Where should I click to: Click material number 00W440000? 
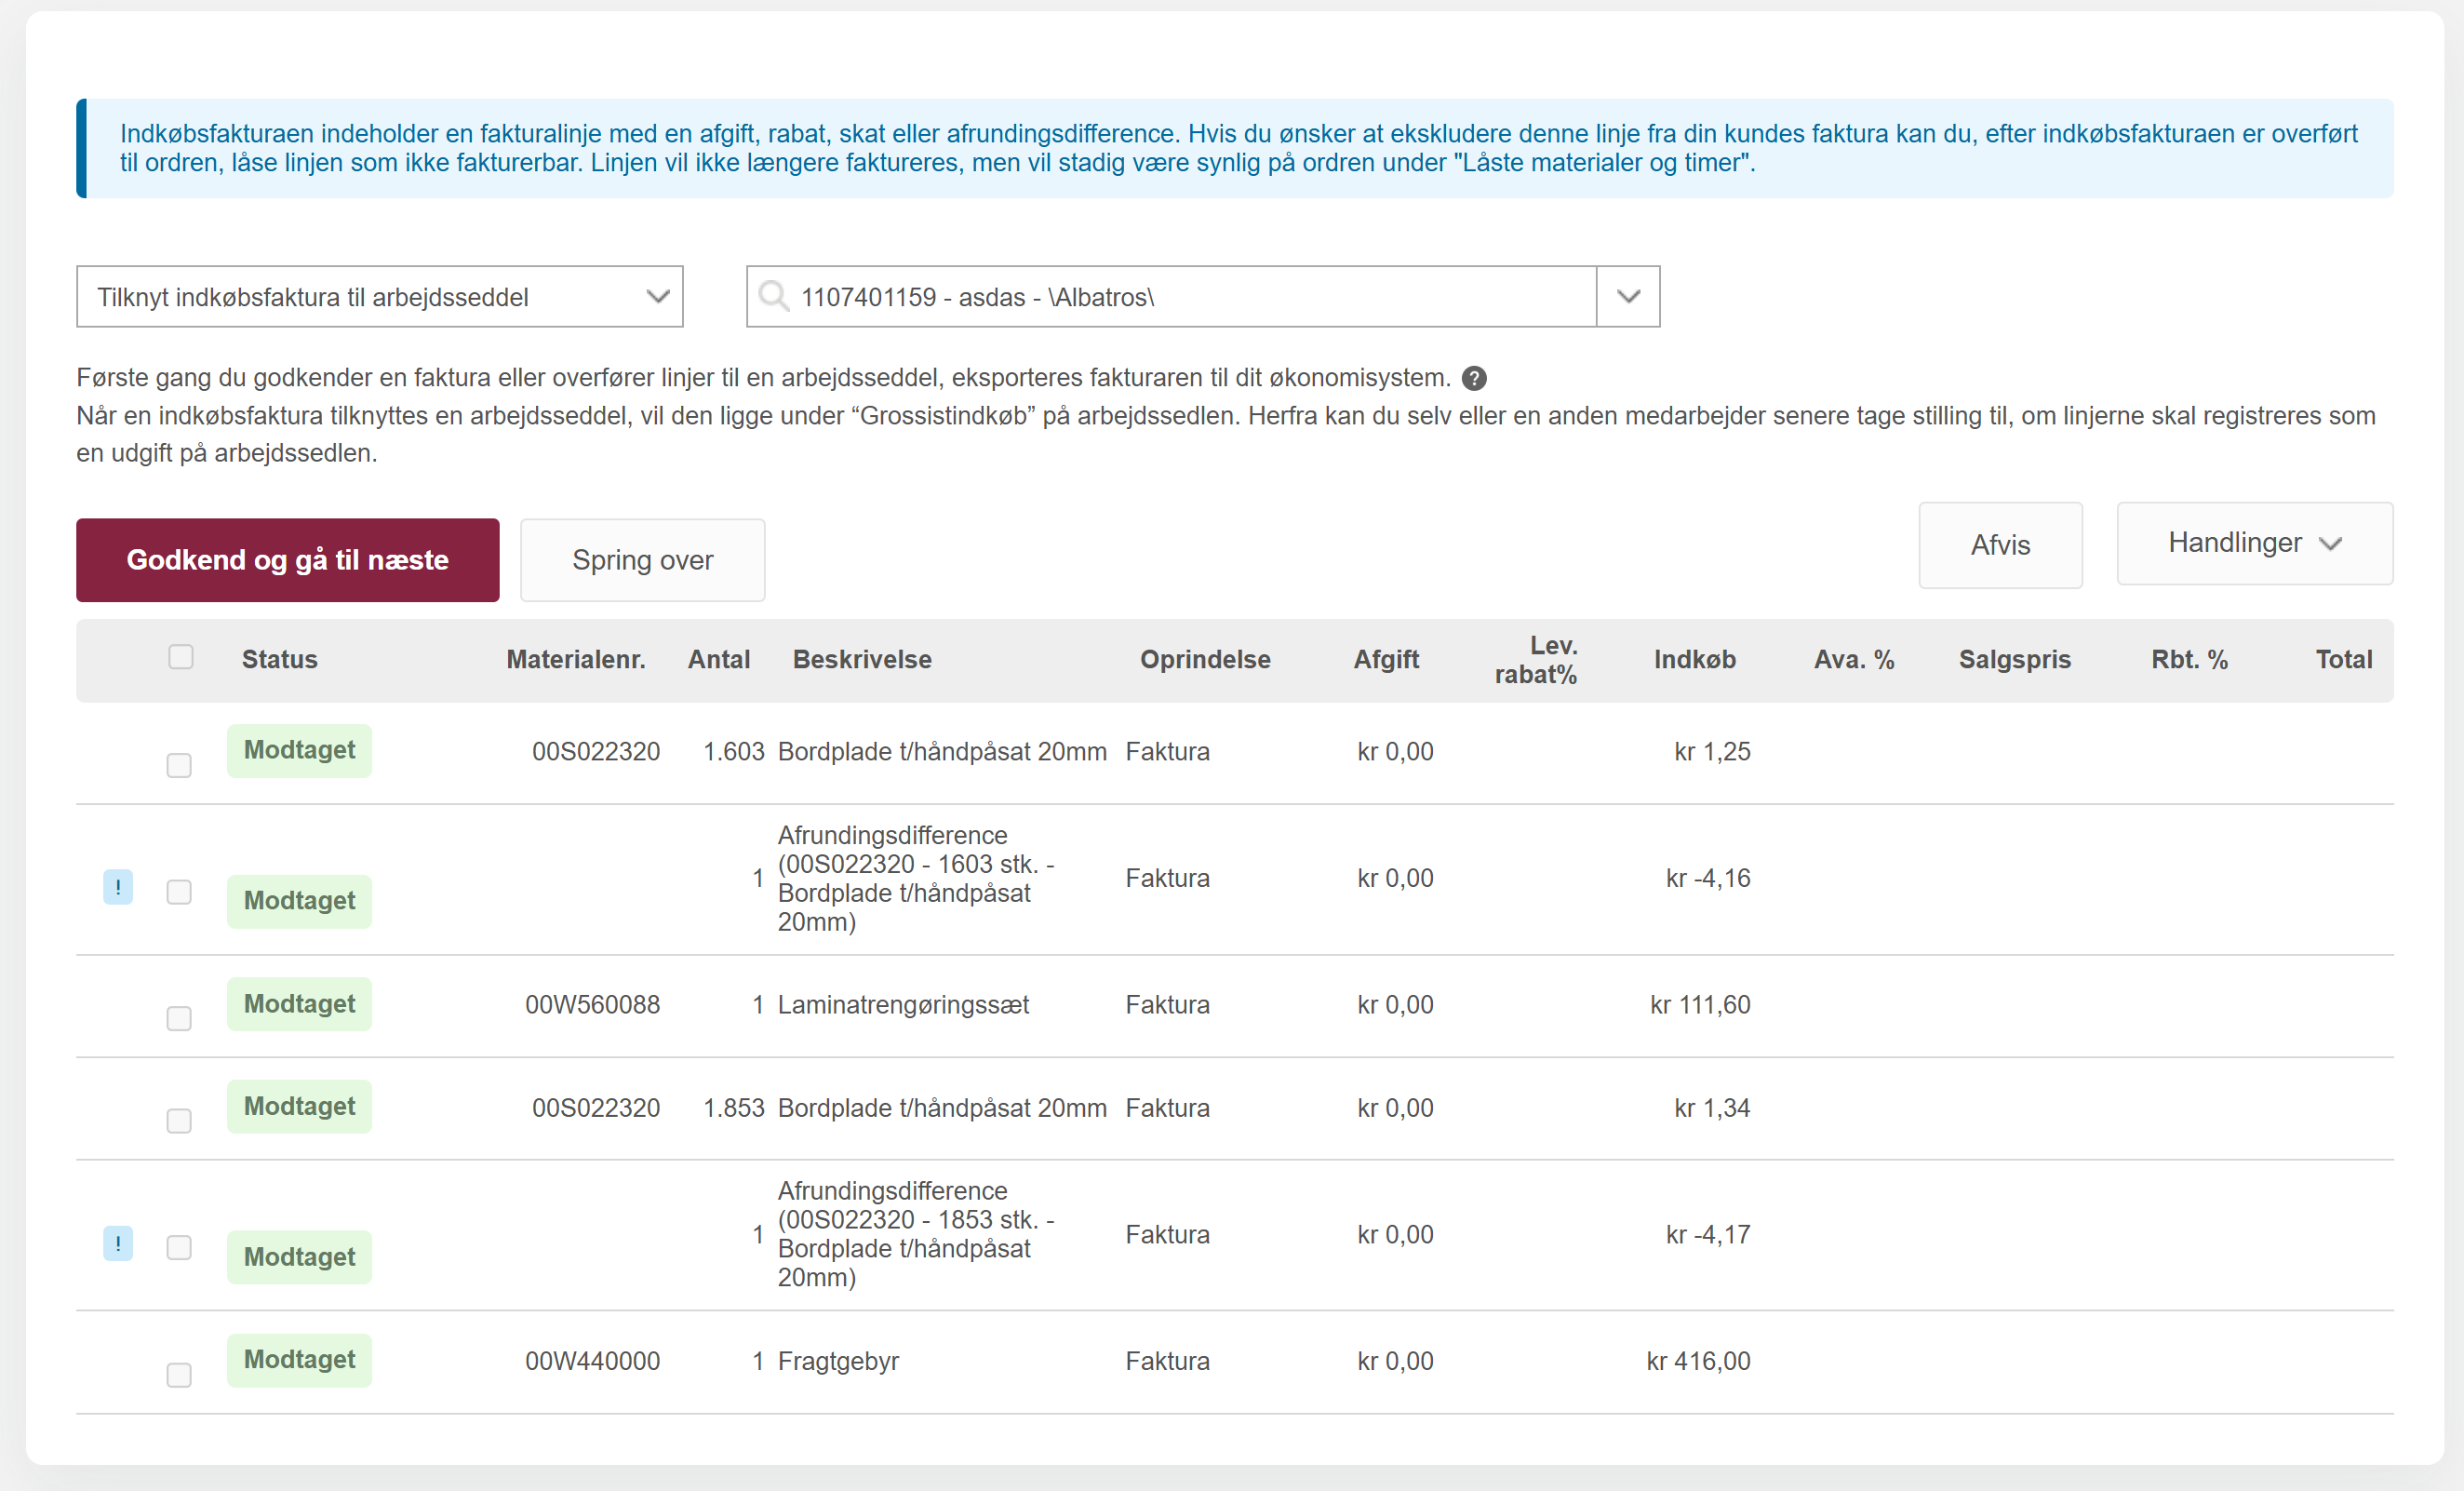click(592, 1361)
